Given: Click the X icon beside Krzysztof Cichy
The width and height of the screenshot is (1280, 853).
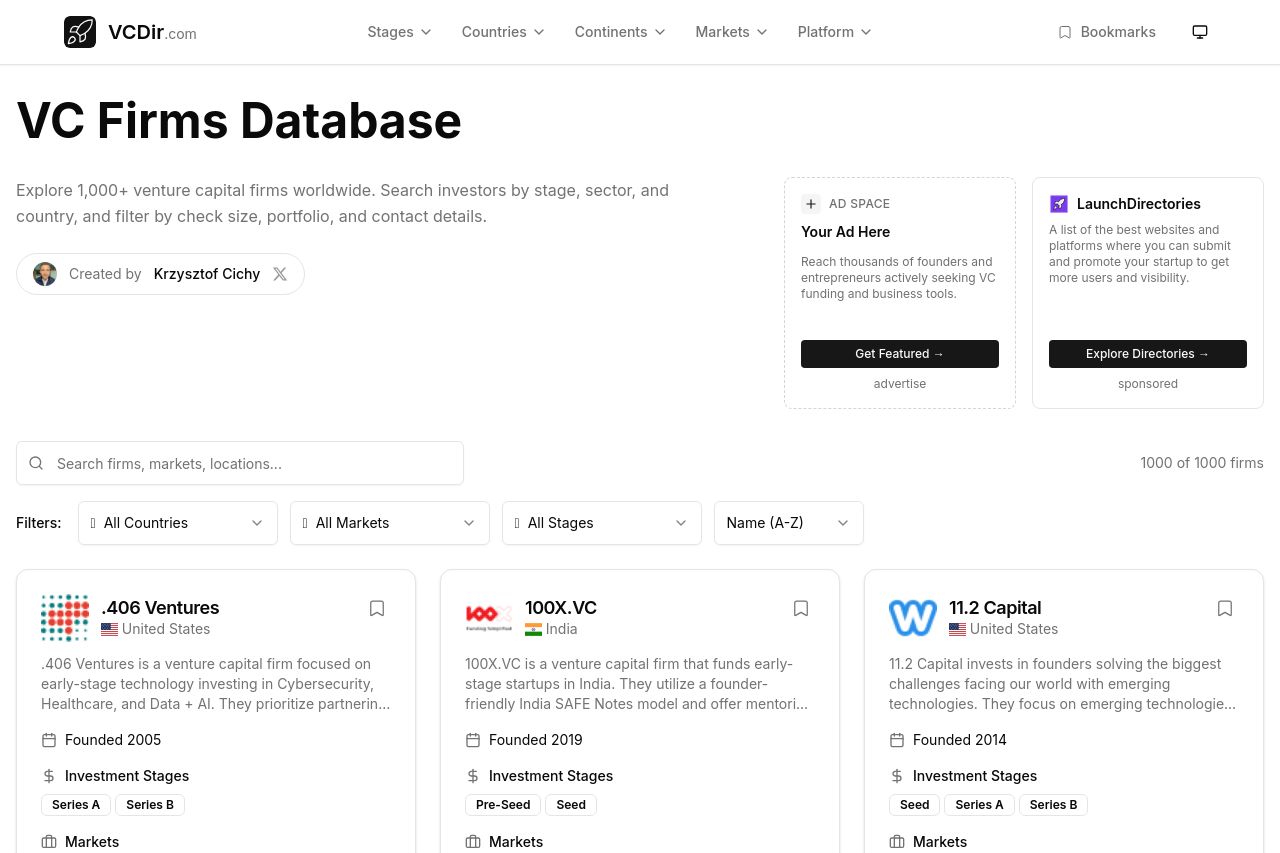Looking at the screenshot, I should (280, 274).
